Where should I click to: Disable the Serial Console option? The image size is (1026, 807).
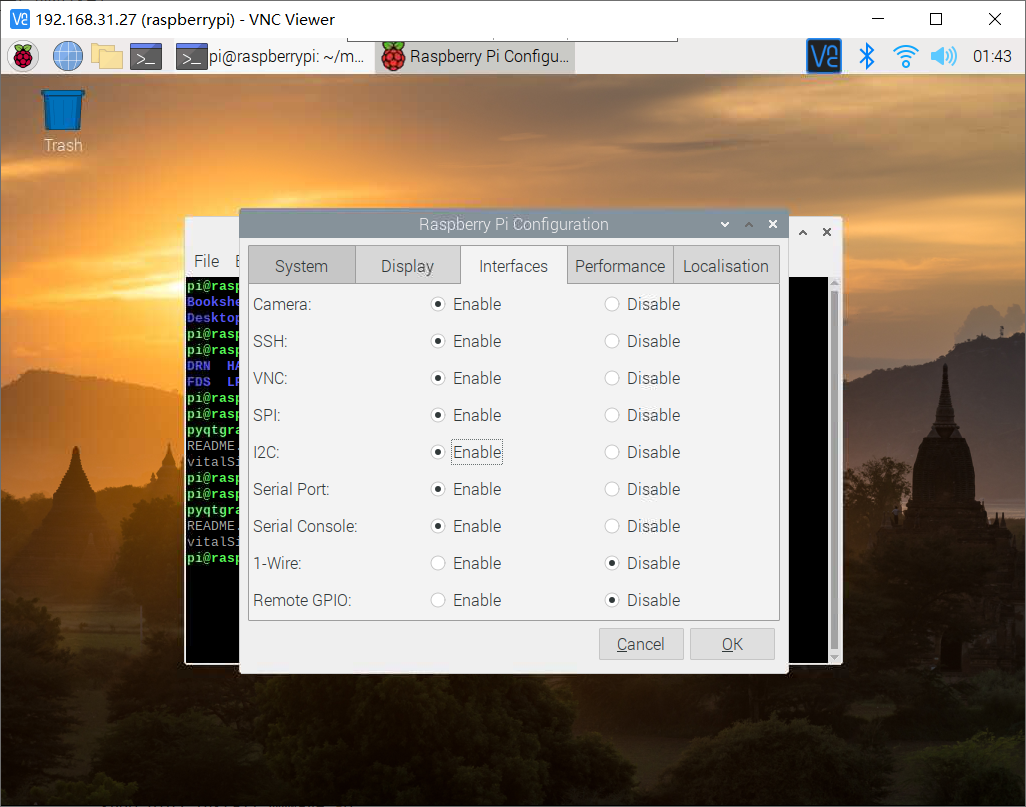(612, 526)
